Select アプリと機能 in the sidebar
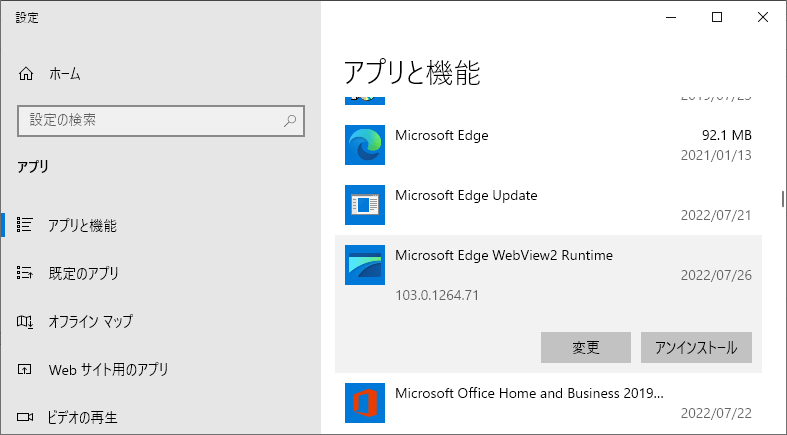The height and width of the screenshot is (435, 787). 161,225
